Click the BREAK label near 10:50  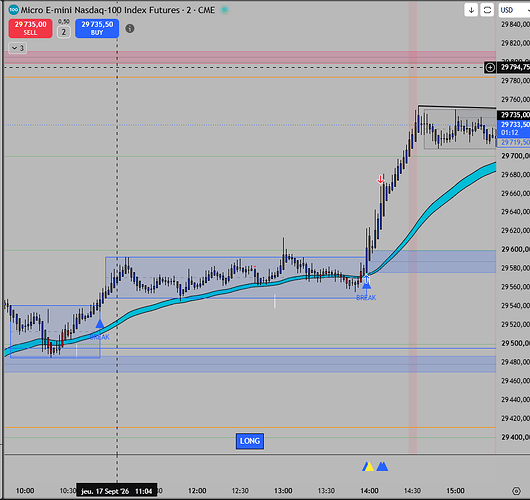click(99, 337)
